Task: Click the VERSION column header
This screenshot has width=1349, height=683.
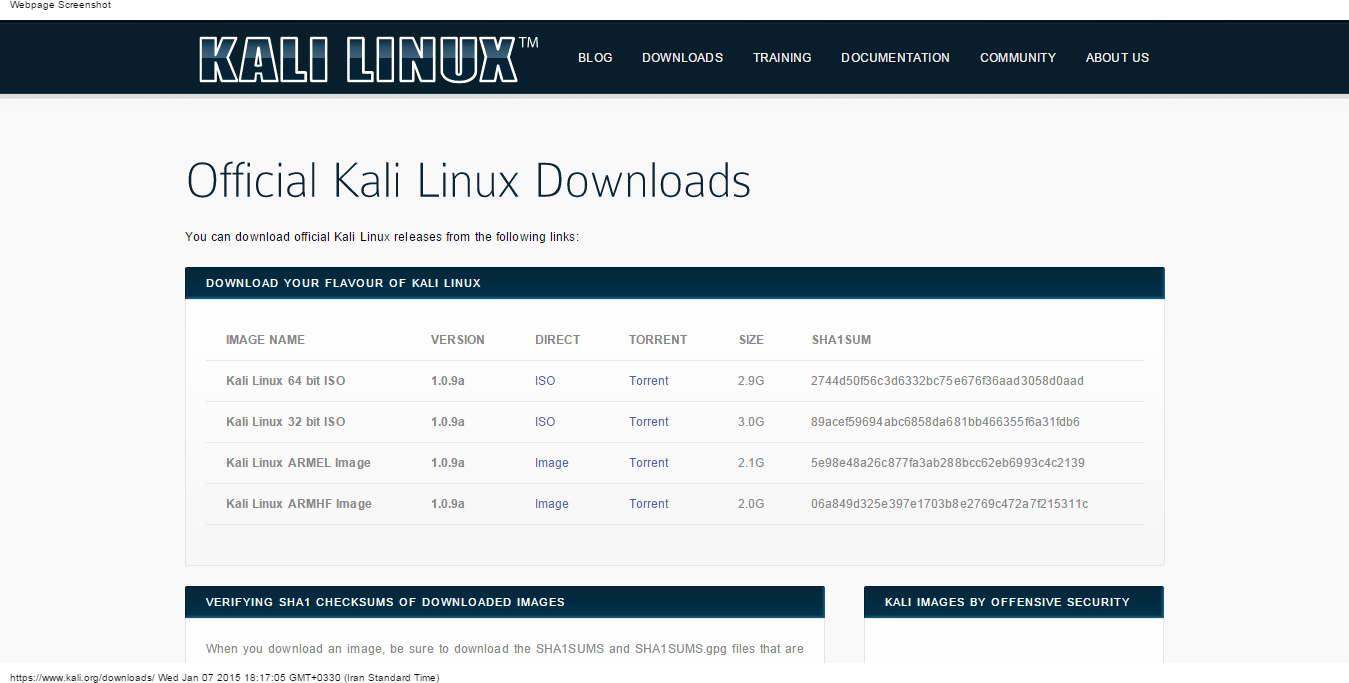Action: pyautogui.click(x=458, y=340)
